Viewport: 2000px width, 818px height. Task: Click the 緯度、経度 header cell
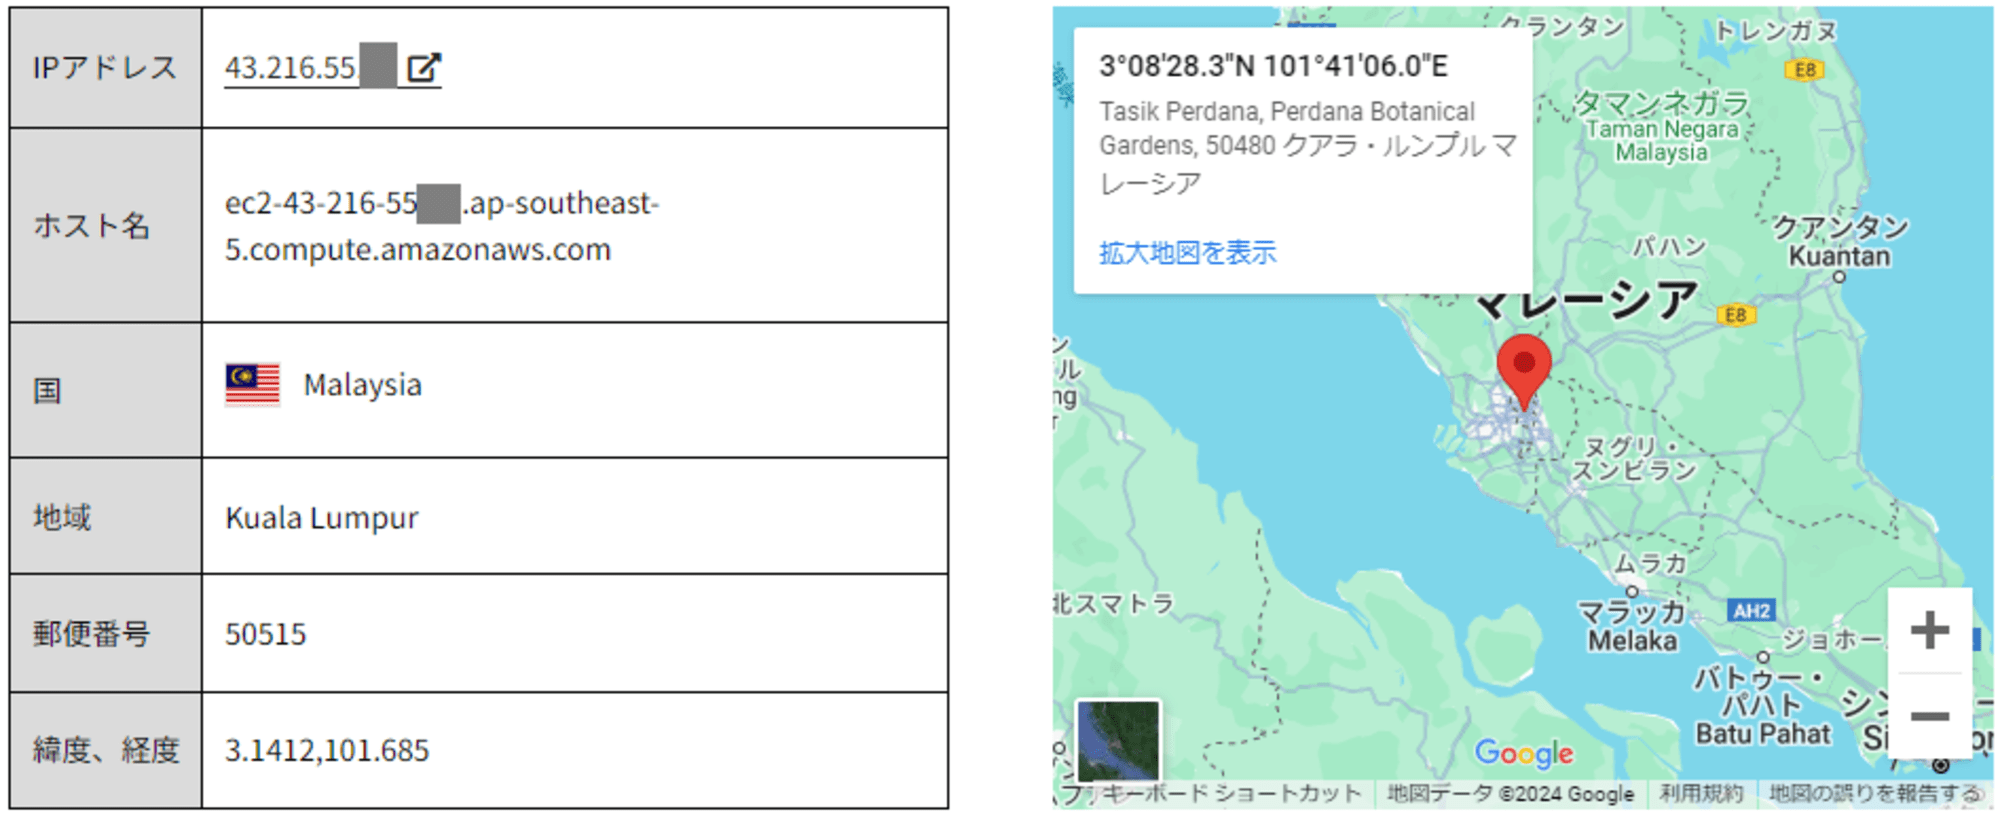point(105,750)
